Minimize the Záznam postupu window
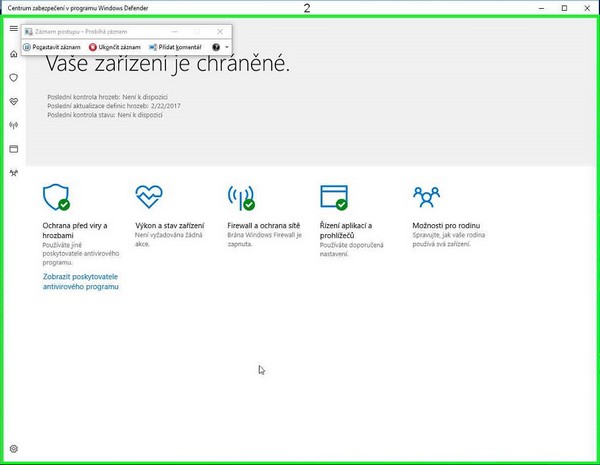Screen dimensions: 600x465 pos(174,31)
